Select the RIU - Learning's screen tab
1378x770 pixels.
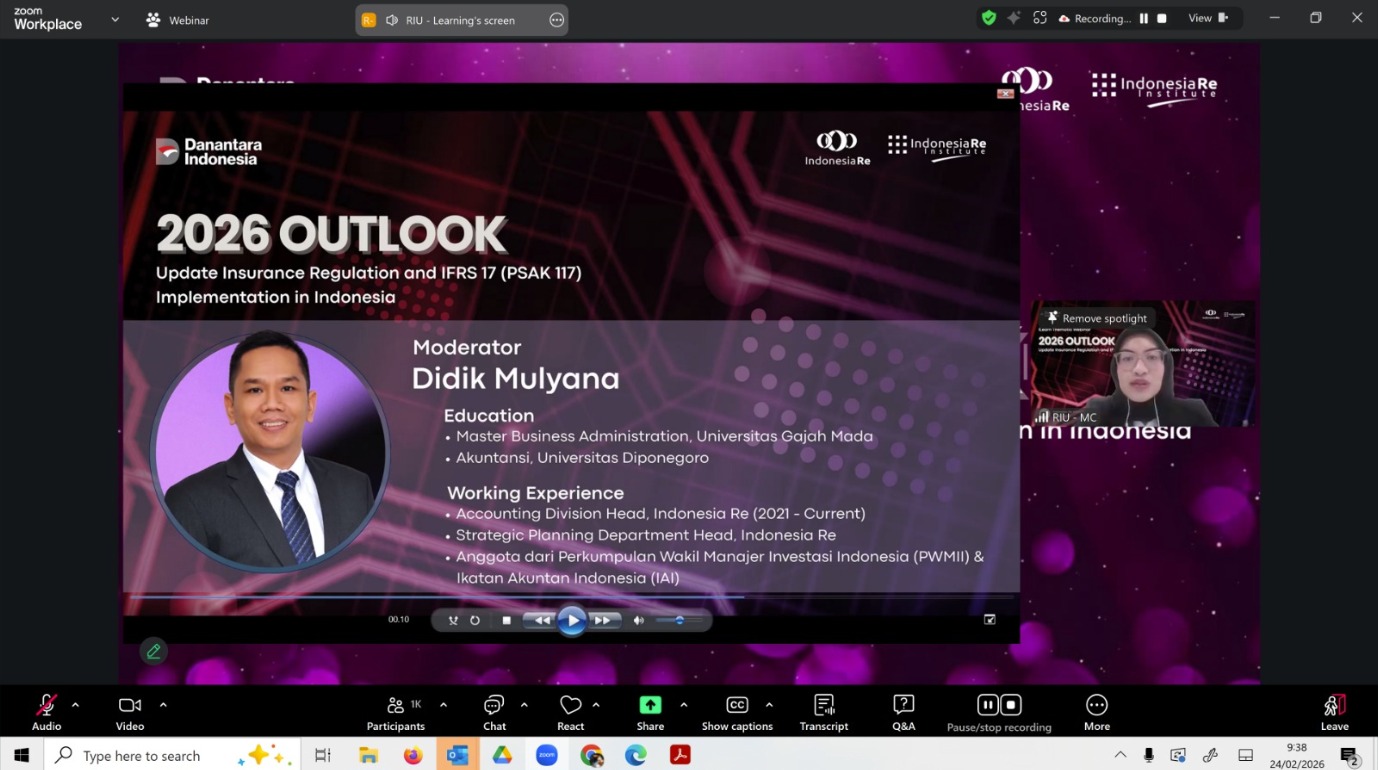(460, 20)
